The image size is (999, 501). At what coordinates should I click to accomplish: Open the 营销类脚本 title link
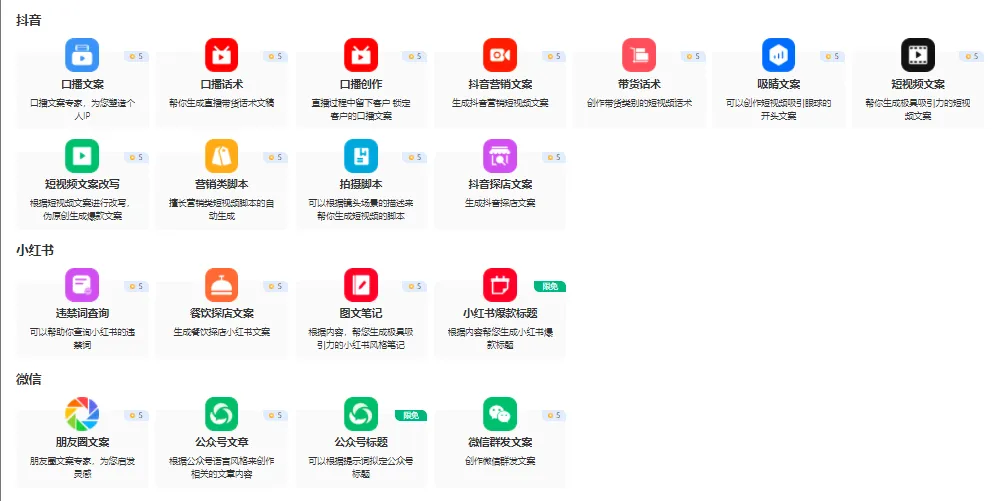[x=222, y=184]
